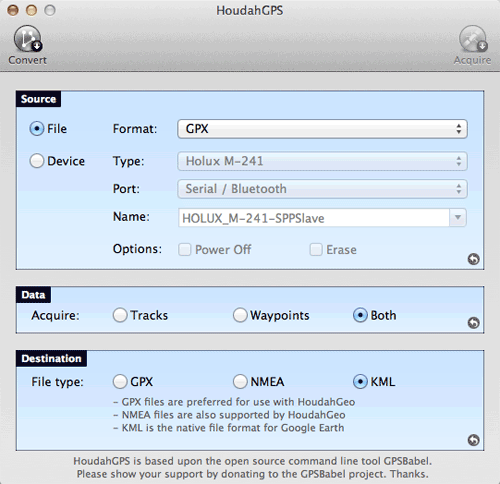Reset the Source section with its arrow icon
This screenshot has width=500, height=484.
[473, 259]
